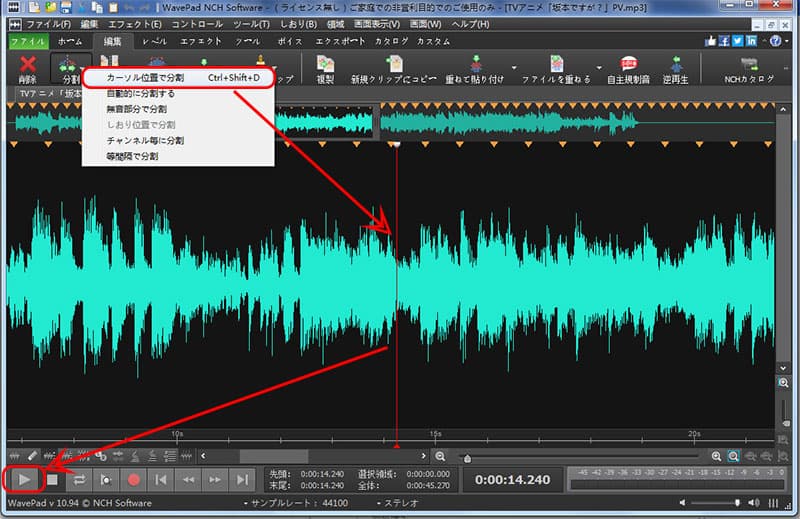Viewport: 800px width, 519px height.
Task: Select カーソル位置で分割 menu entry
Action: (178, 78)
